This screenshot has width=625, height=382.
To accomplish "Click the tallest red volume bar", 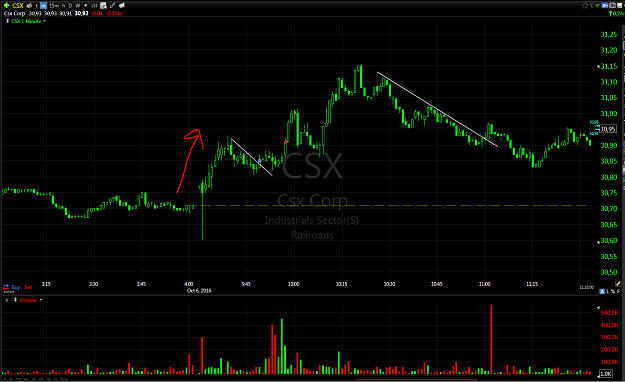I will coord(491,339).
